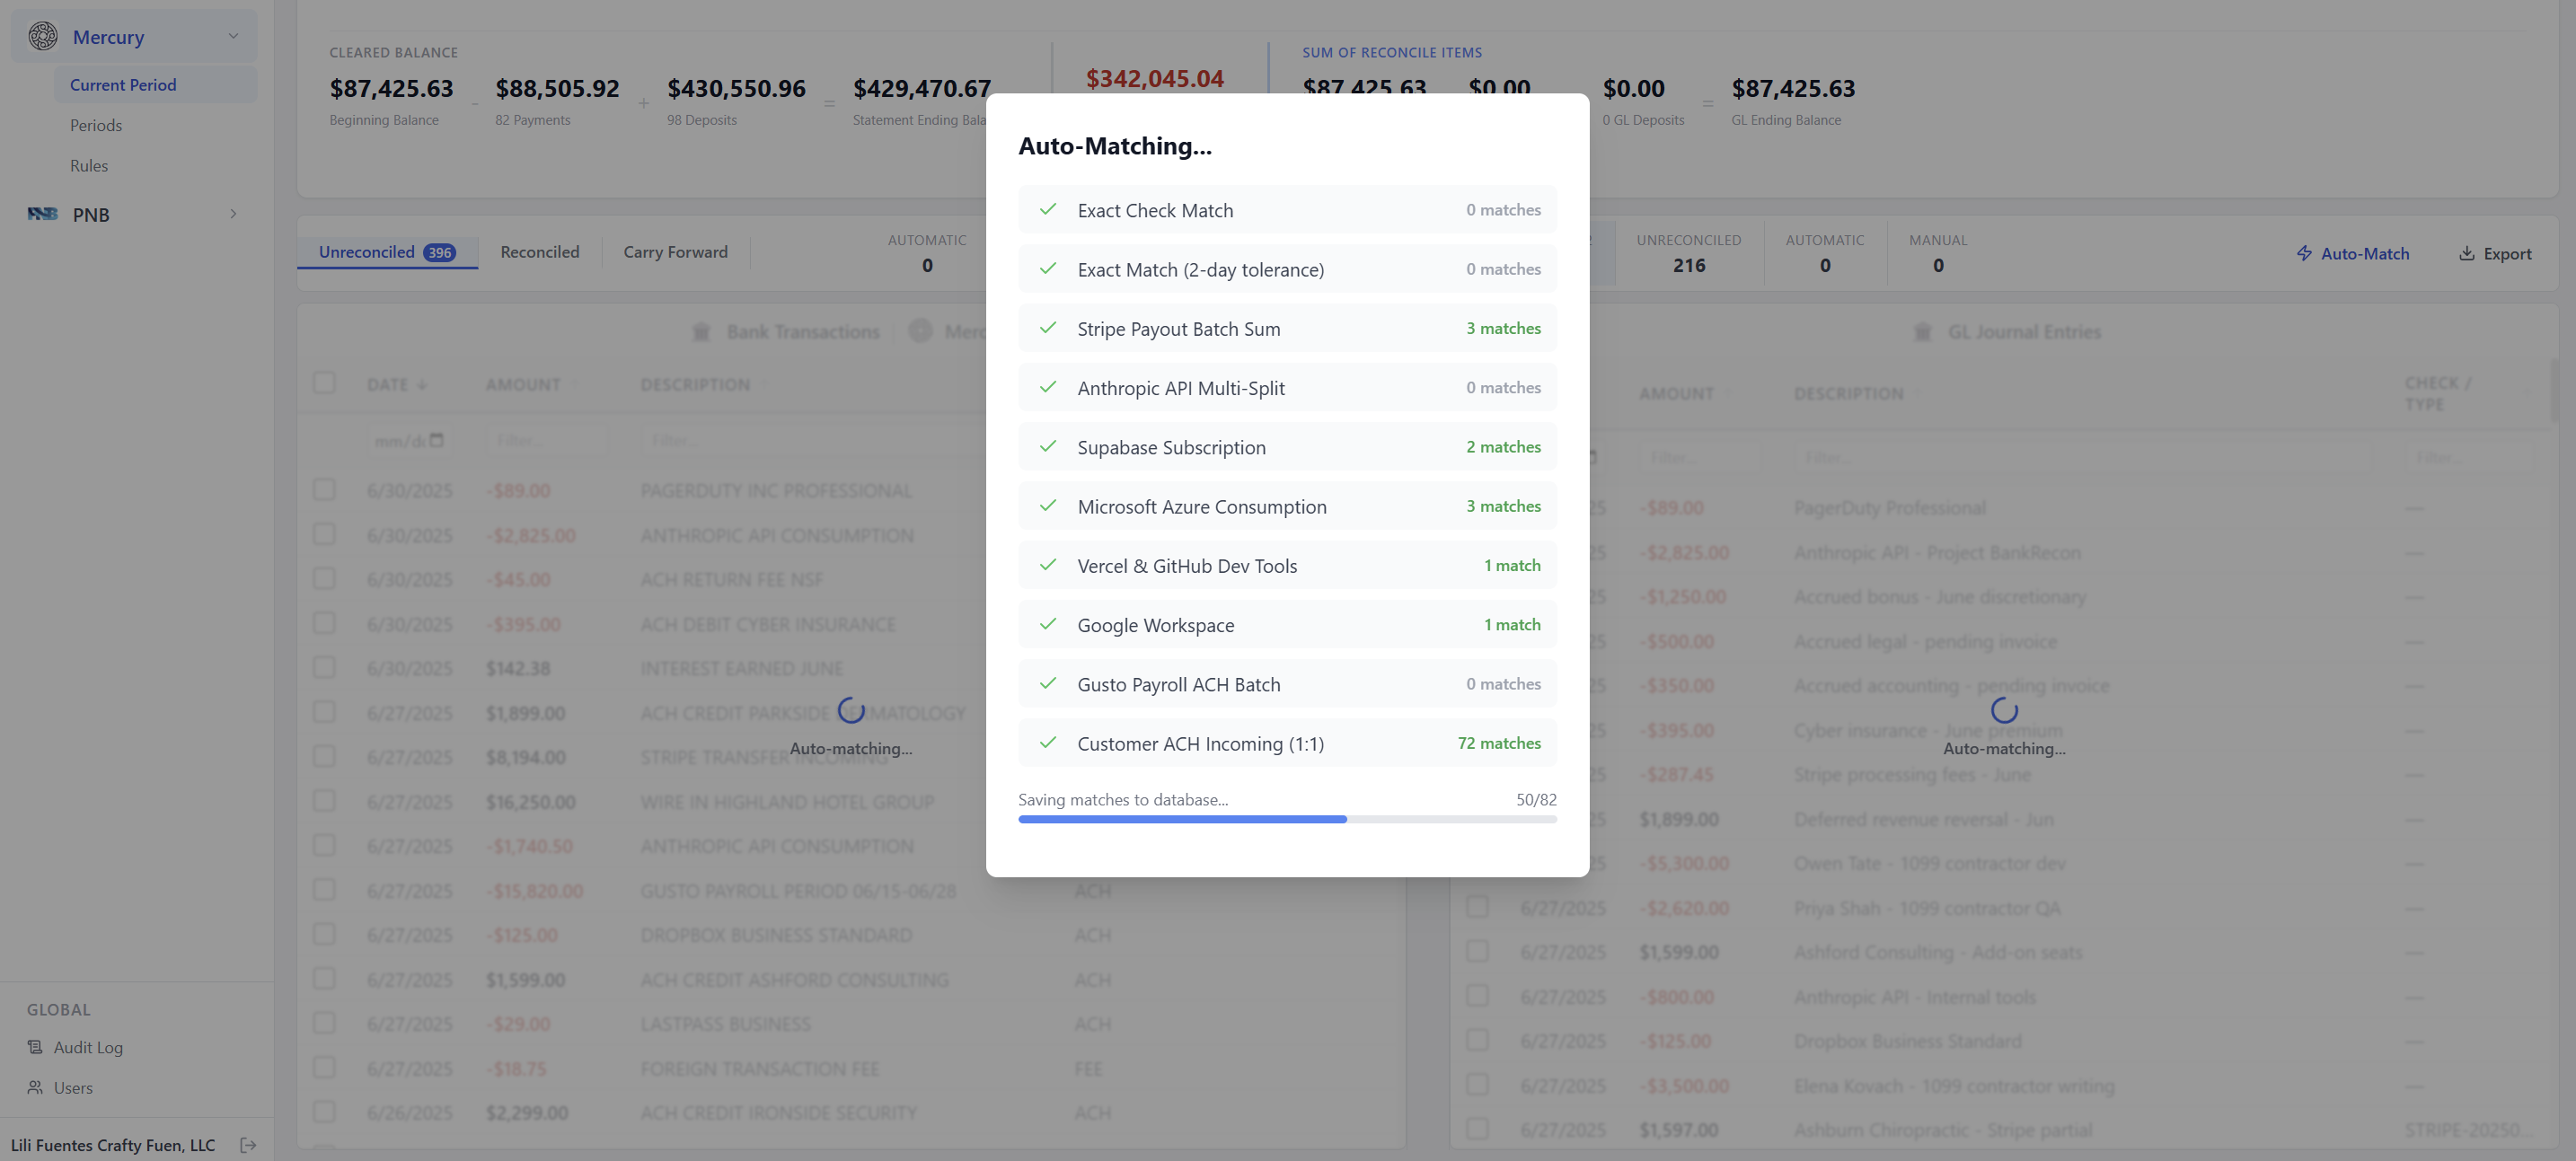Open the Current Period page
Screen dimensions: 2576x1161
pos(156,85)
